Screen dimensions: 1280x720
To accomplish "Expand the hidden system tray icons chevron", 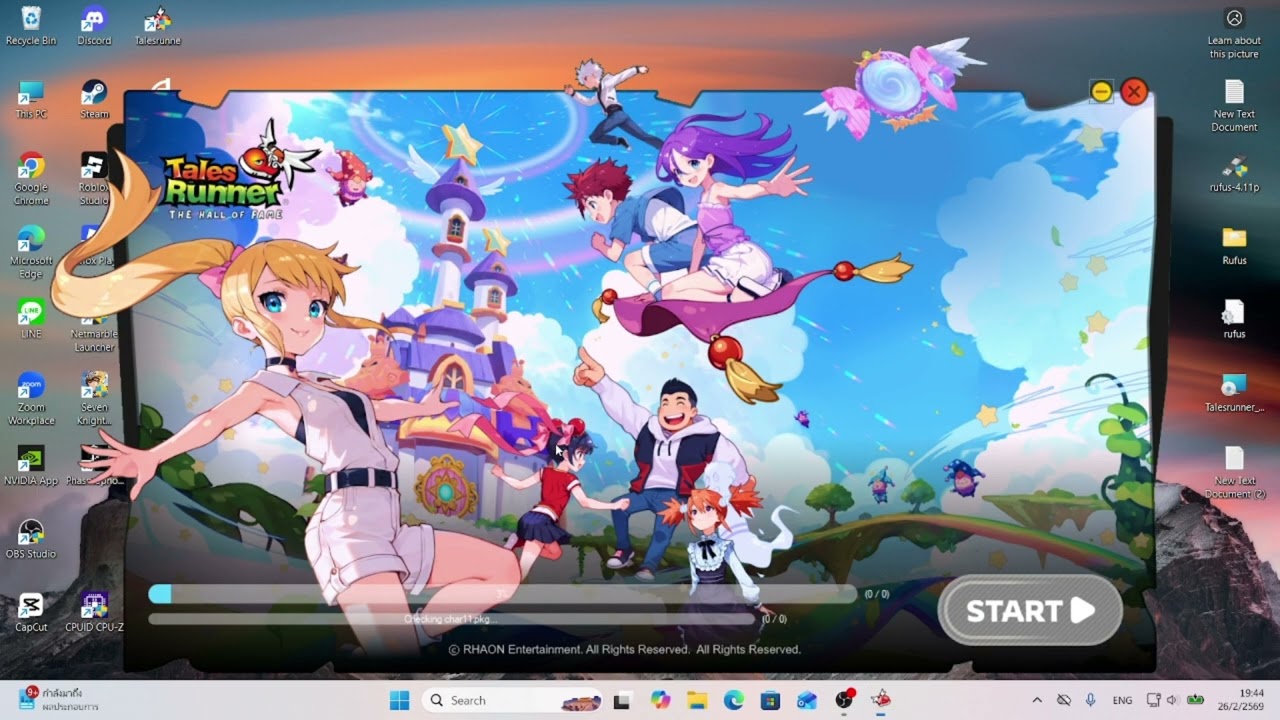I will coord(1037,700).
